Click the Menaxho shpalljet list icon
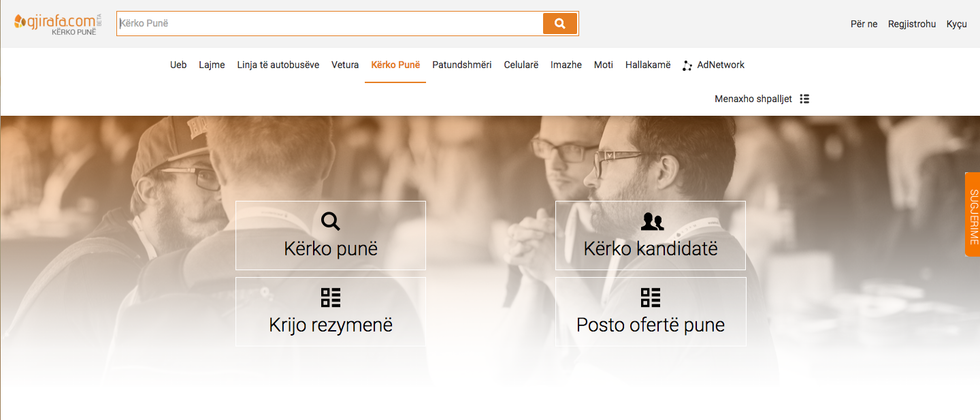Image resolution: width=980 pixels, height=420 pixels. click(804, 99)
